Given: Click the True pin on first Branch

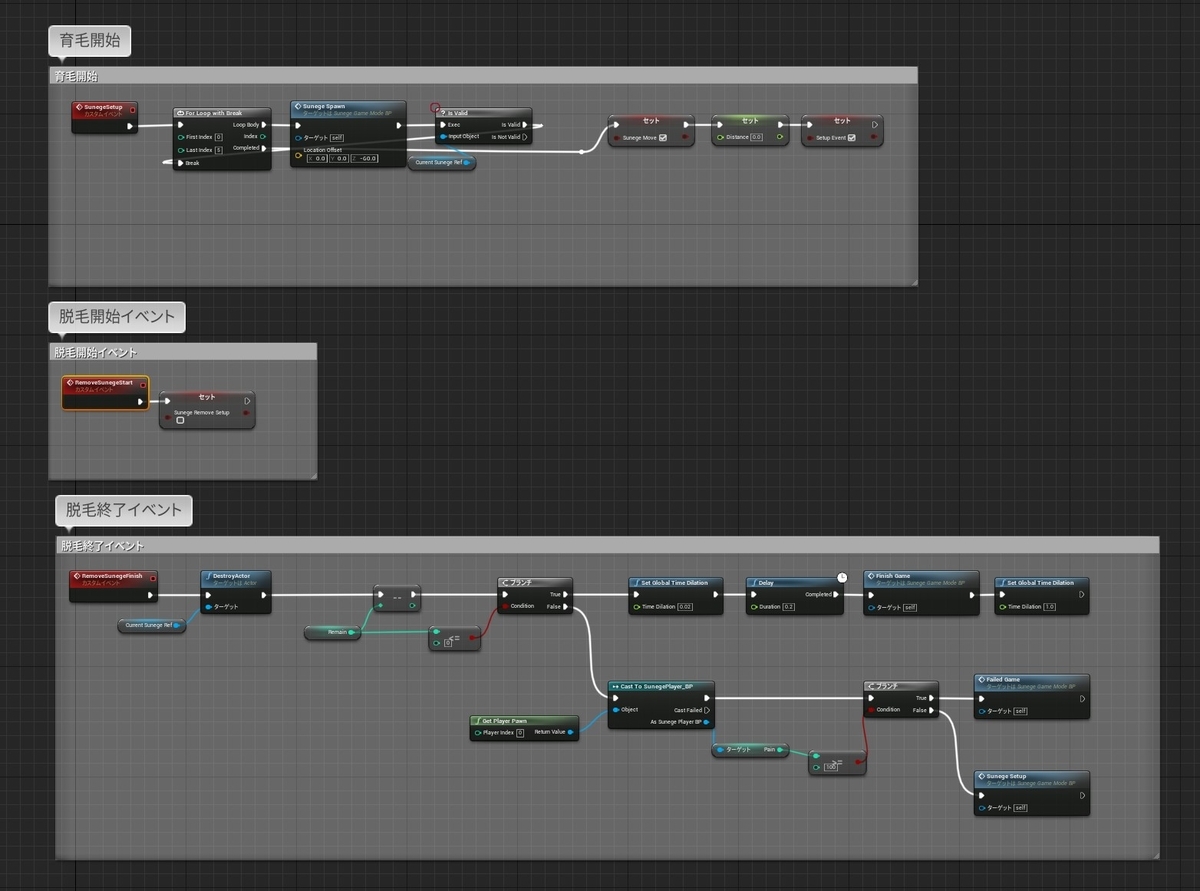Looking at the screenshot, I should tap(566, 594).
